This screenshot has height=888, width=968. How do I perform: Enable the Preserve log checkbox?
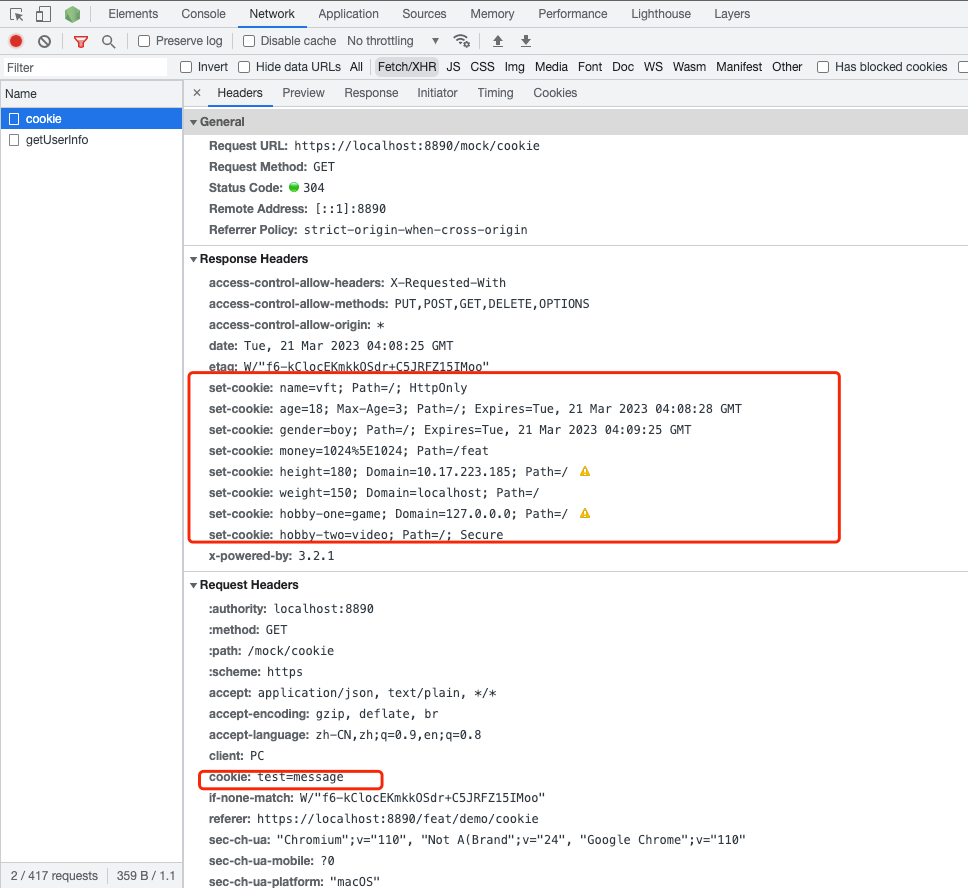tap(144, 41)
